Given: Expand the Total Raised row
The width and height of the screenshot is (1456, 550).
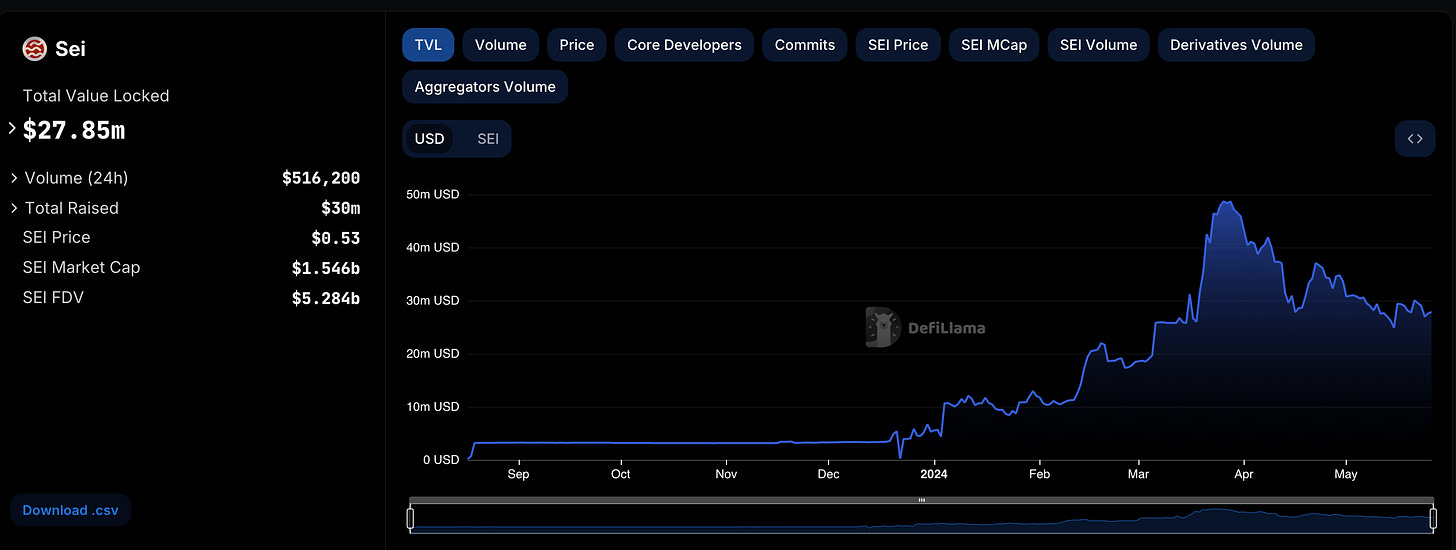Looking at the screenshot, I should point(14,208).
